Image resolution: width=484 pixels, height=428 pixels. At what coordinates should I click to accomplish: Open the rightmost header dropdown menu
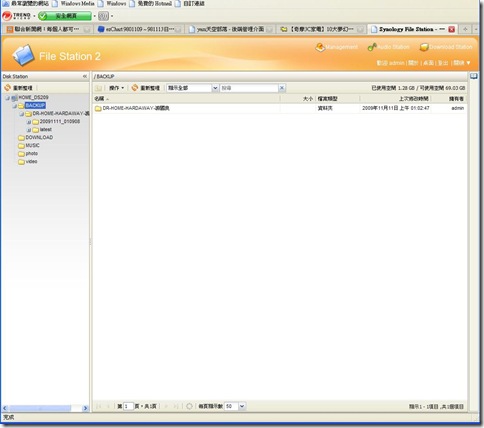pos(462,63)
